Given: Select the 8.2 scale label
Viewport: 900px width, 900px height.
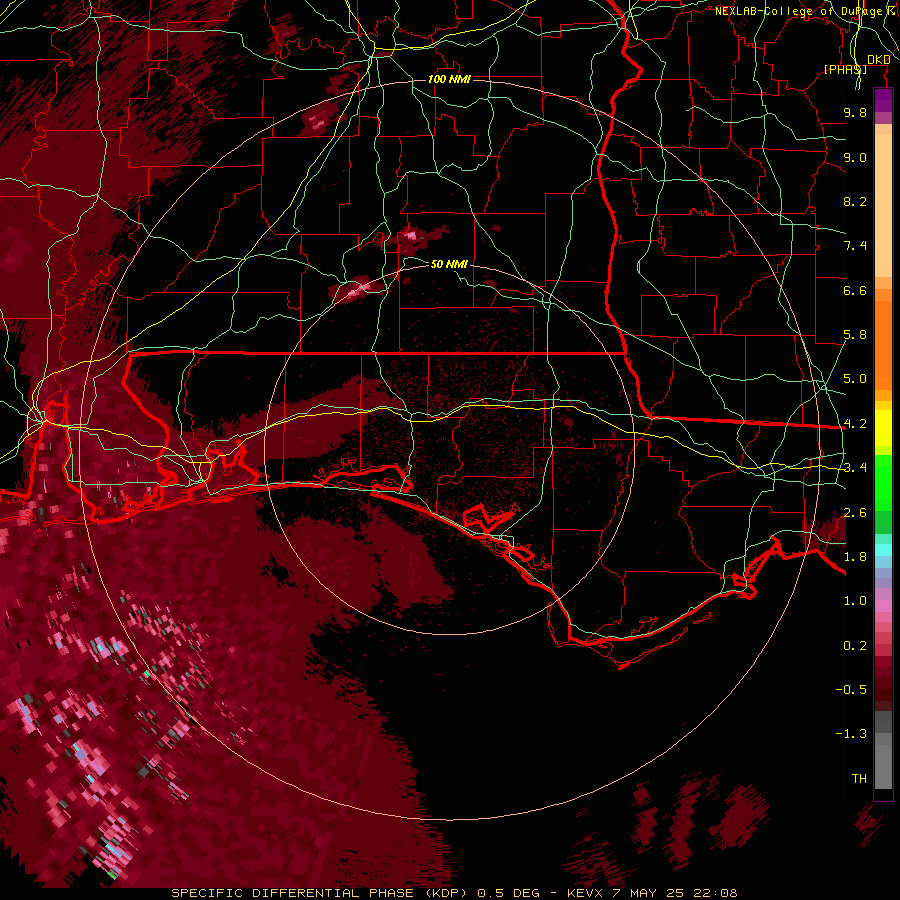Looking at the screenshot, I should click(855, 201).
